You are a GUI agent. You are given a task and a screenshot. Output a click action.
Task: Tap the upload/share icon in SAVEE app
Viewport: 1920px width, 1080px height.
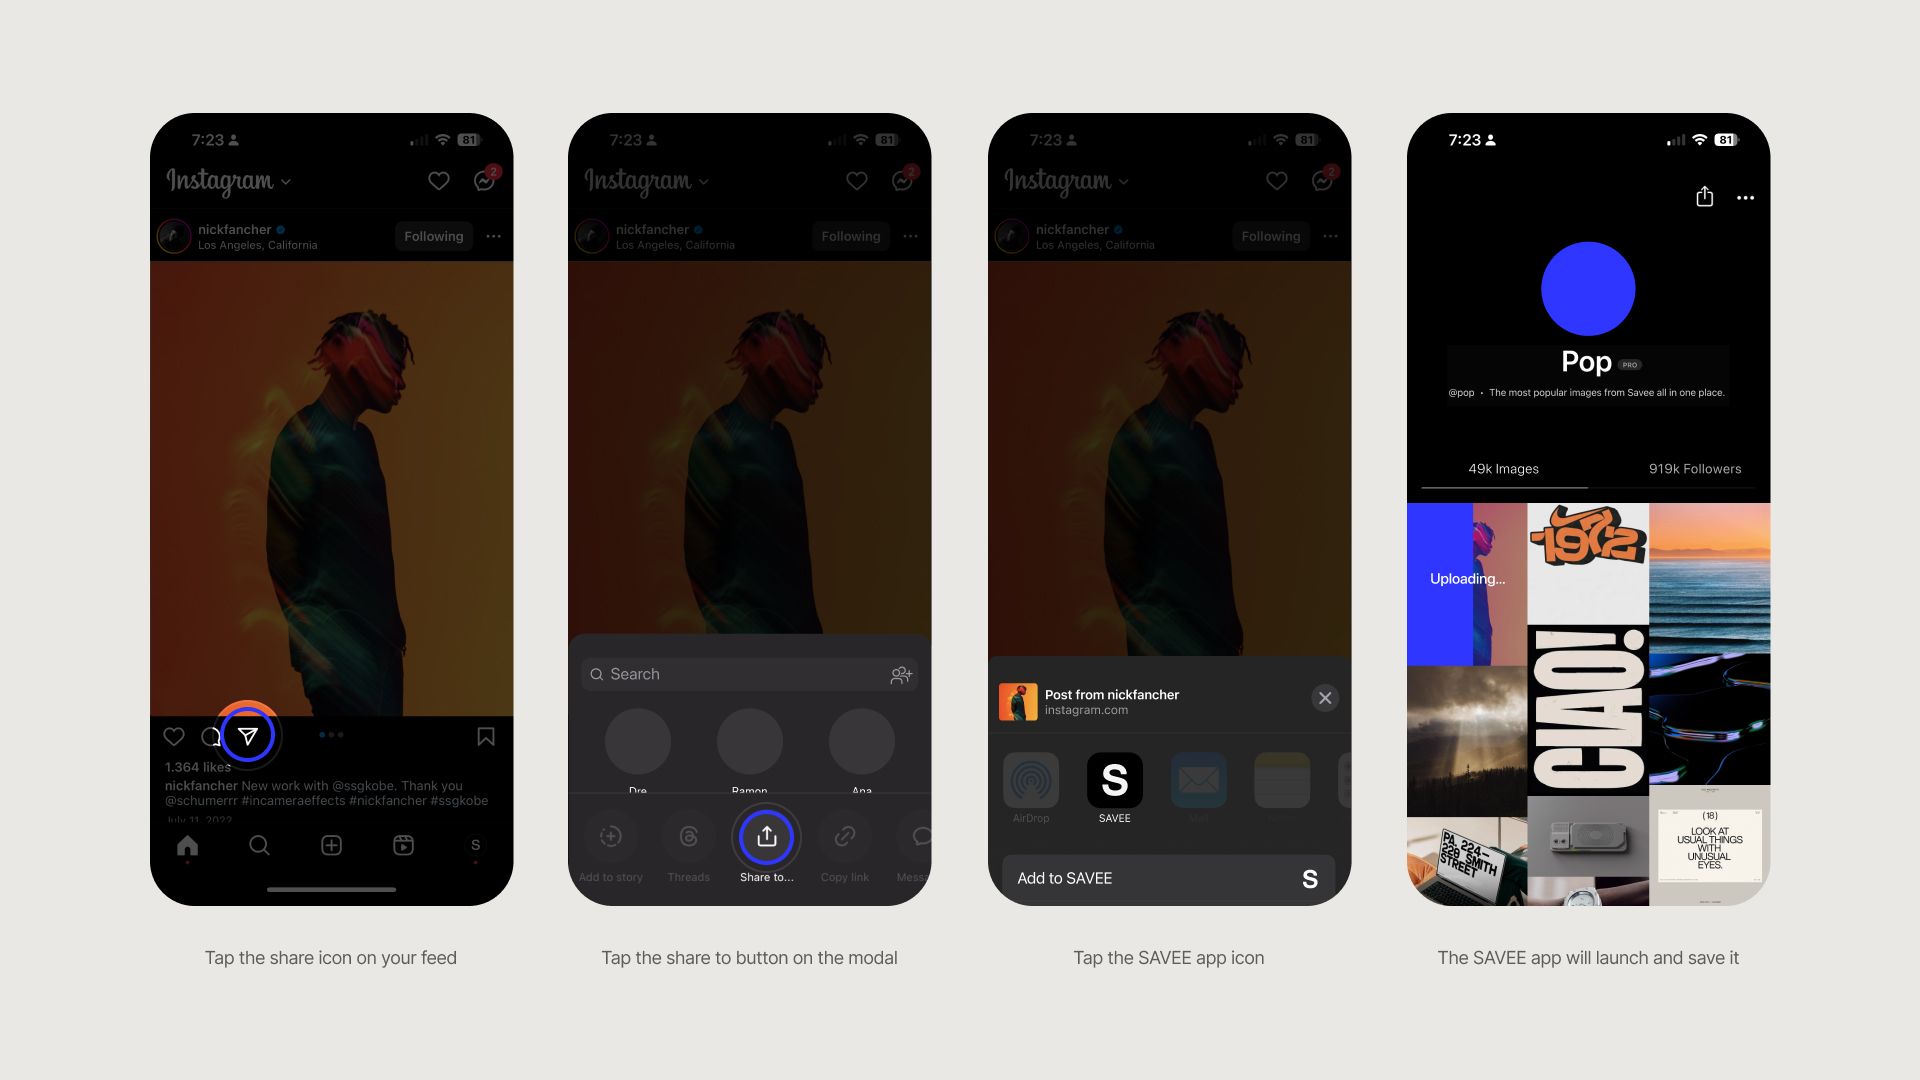(1702, 196)
